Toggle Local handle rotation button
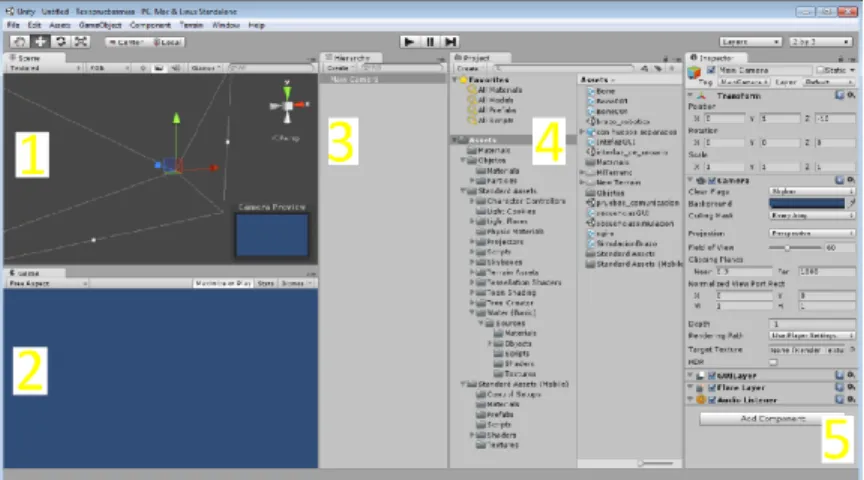864x480 pixels. (167, 42)
